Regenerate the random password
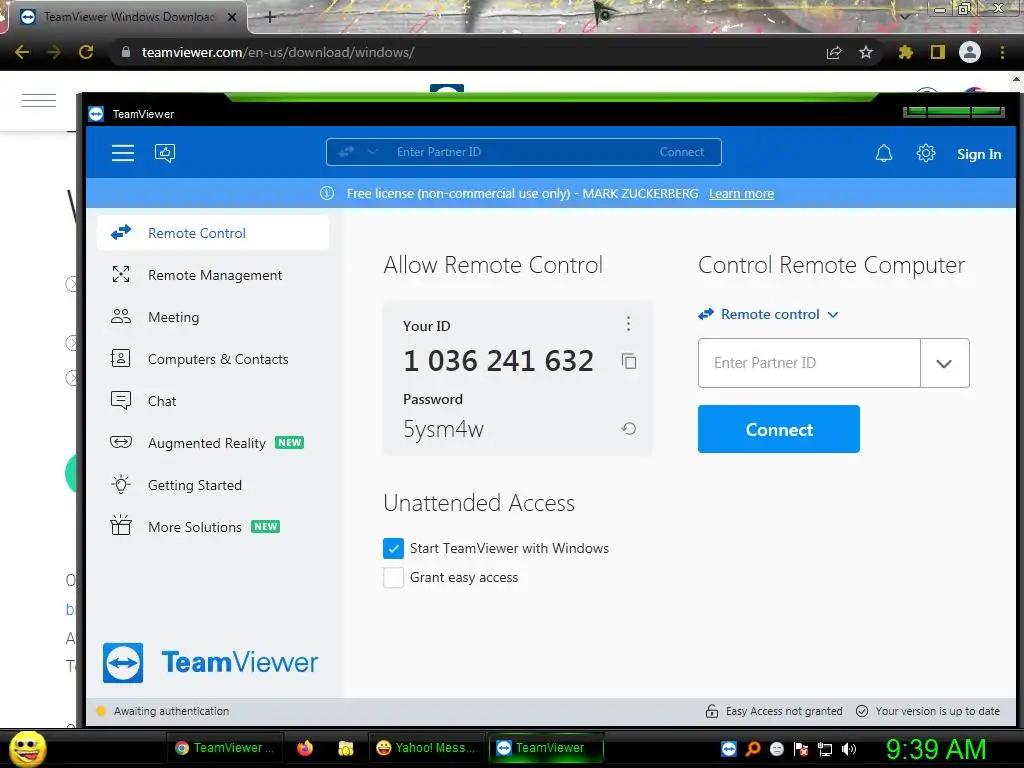This screenshot has height=768, width=1024. tap(629, 428)
